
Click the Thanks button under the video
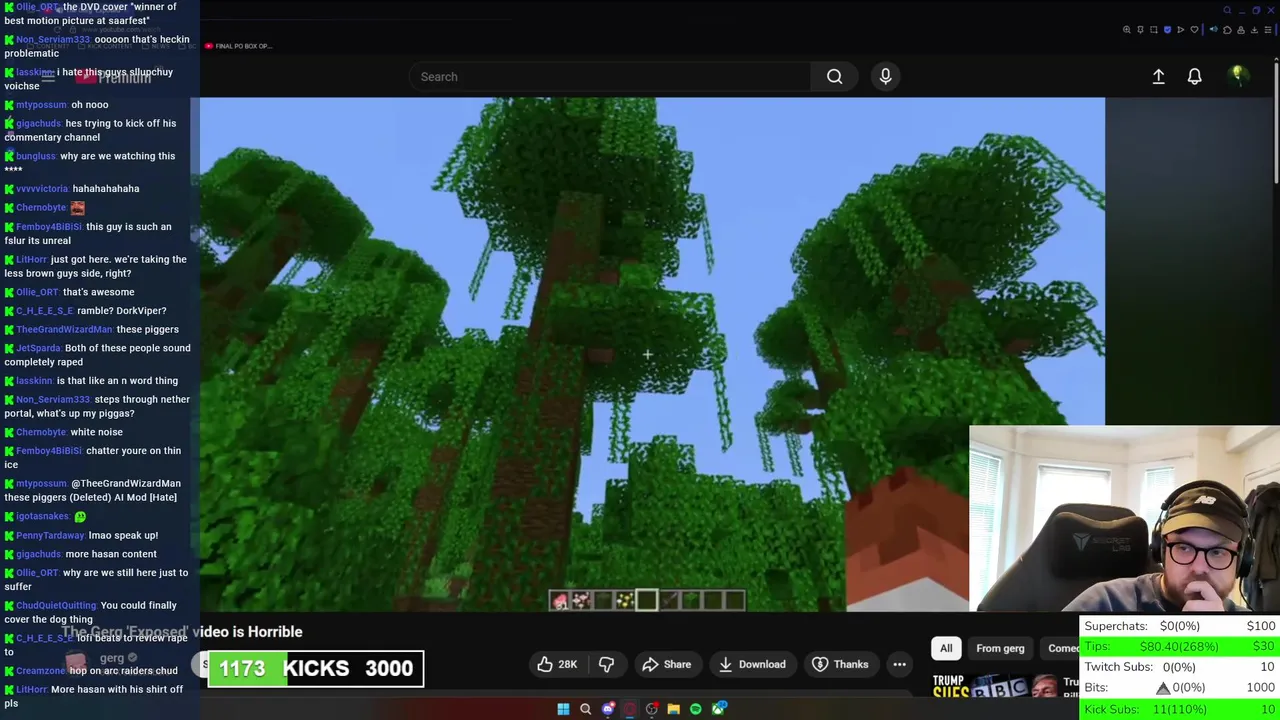pyautogui.click(x=840, y=664)
